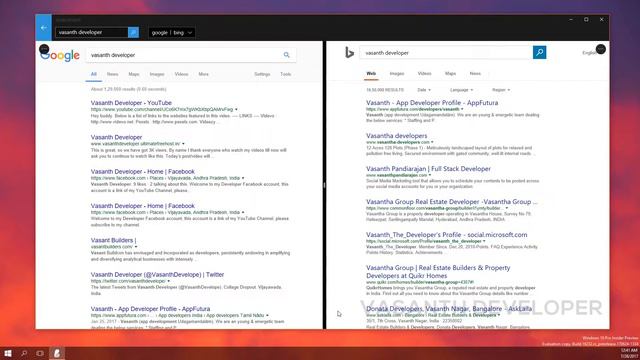Expand Bing Date filter dropdown
The image size is (640, 360).
[424, 90]
